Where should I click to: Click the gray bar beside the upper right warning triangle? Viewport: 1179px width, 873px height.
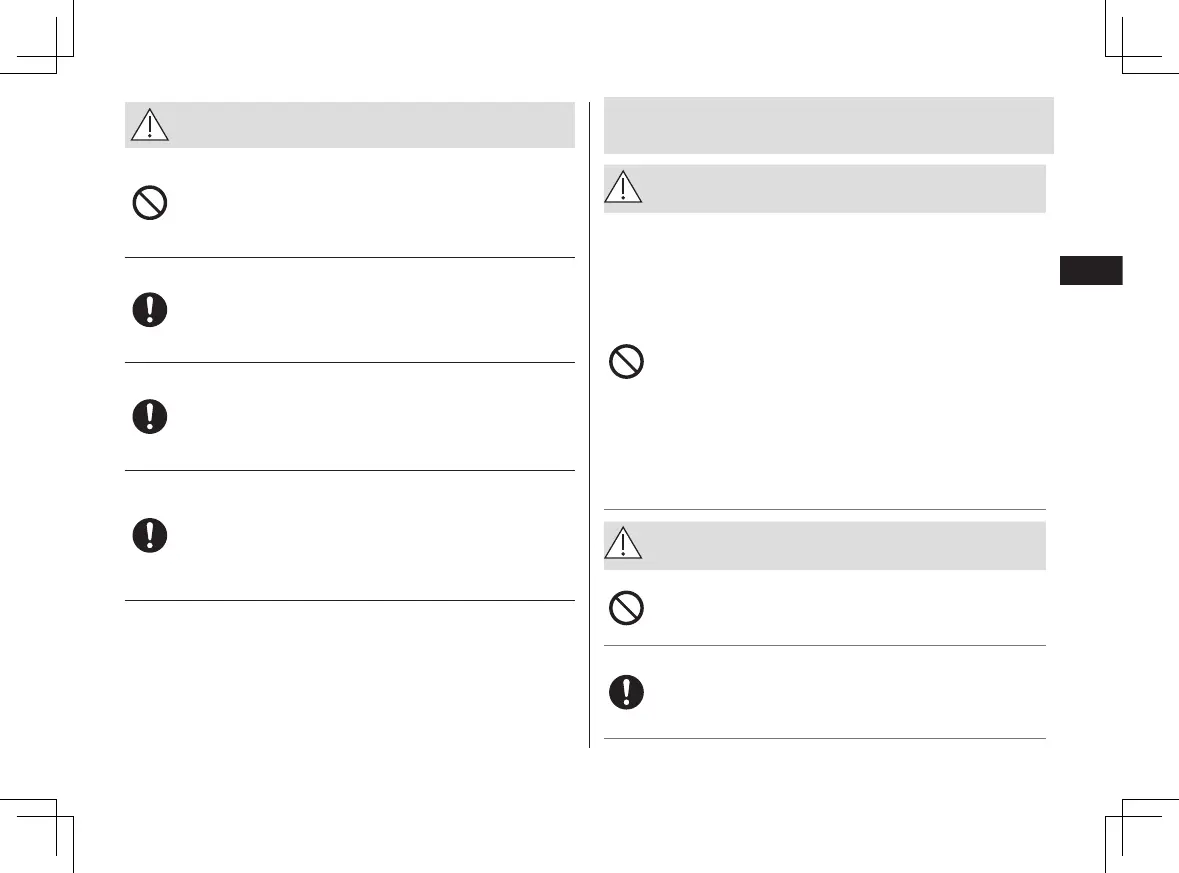[840, 188]
